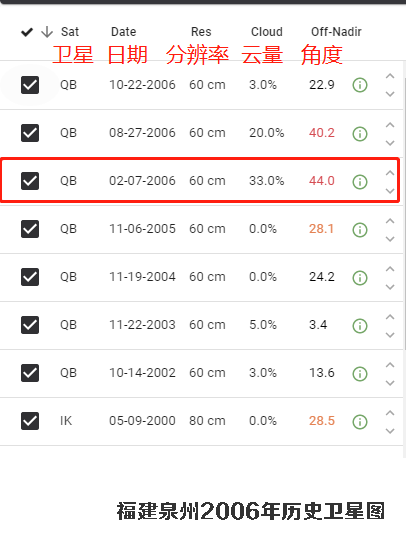Move the 10-14-2002 image up with chevron

[x=390, y=365]
